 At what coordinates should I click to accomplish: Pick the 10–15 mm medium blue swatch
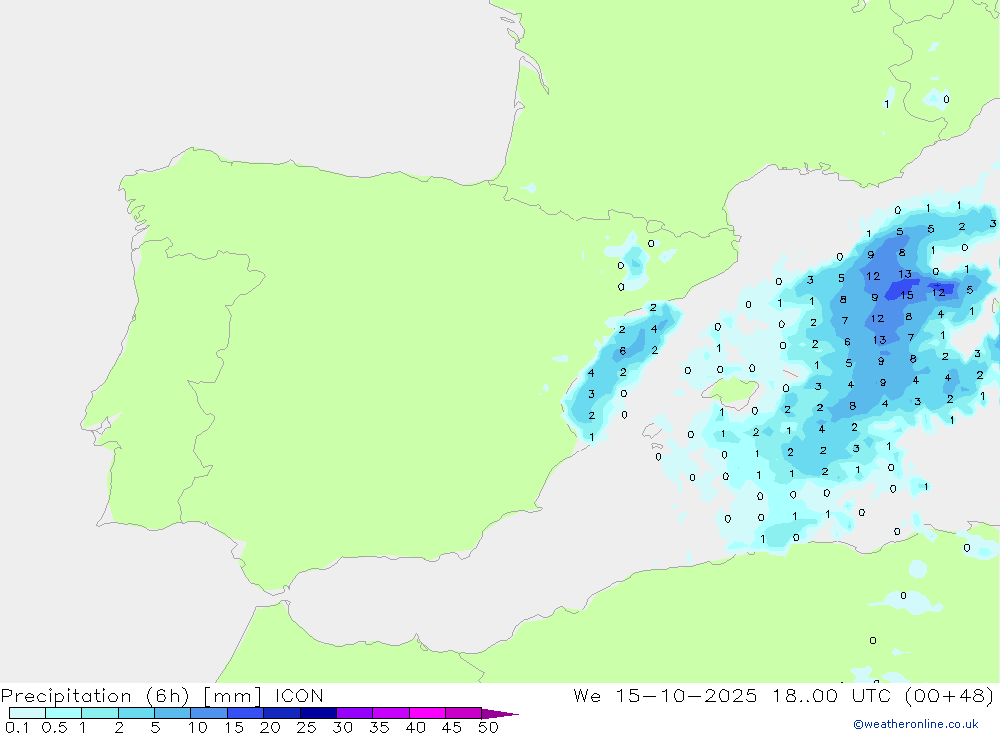point(209,713)
